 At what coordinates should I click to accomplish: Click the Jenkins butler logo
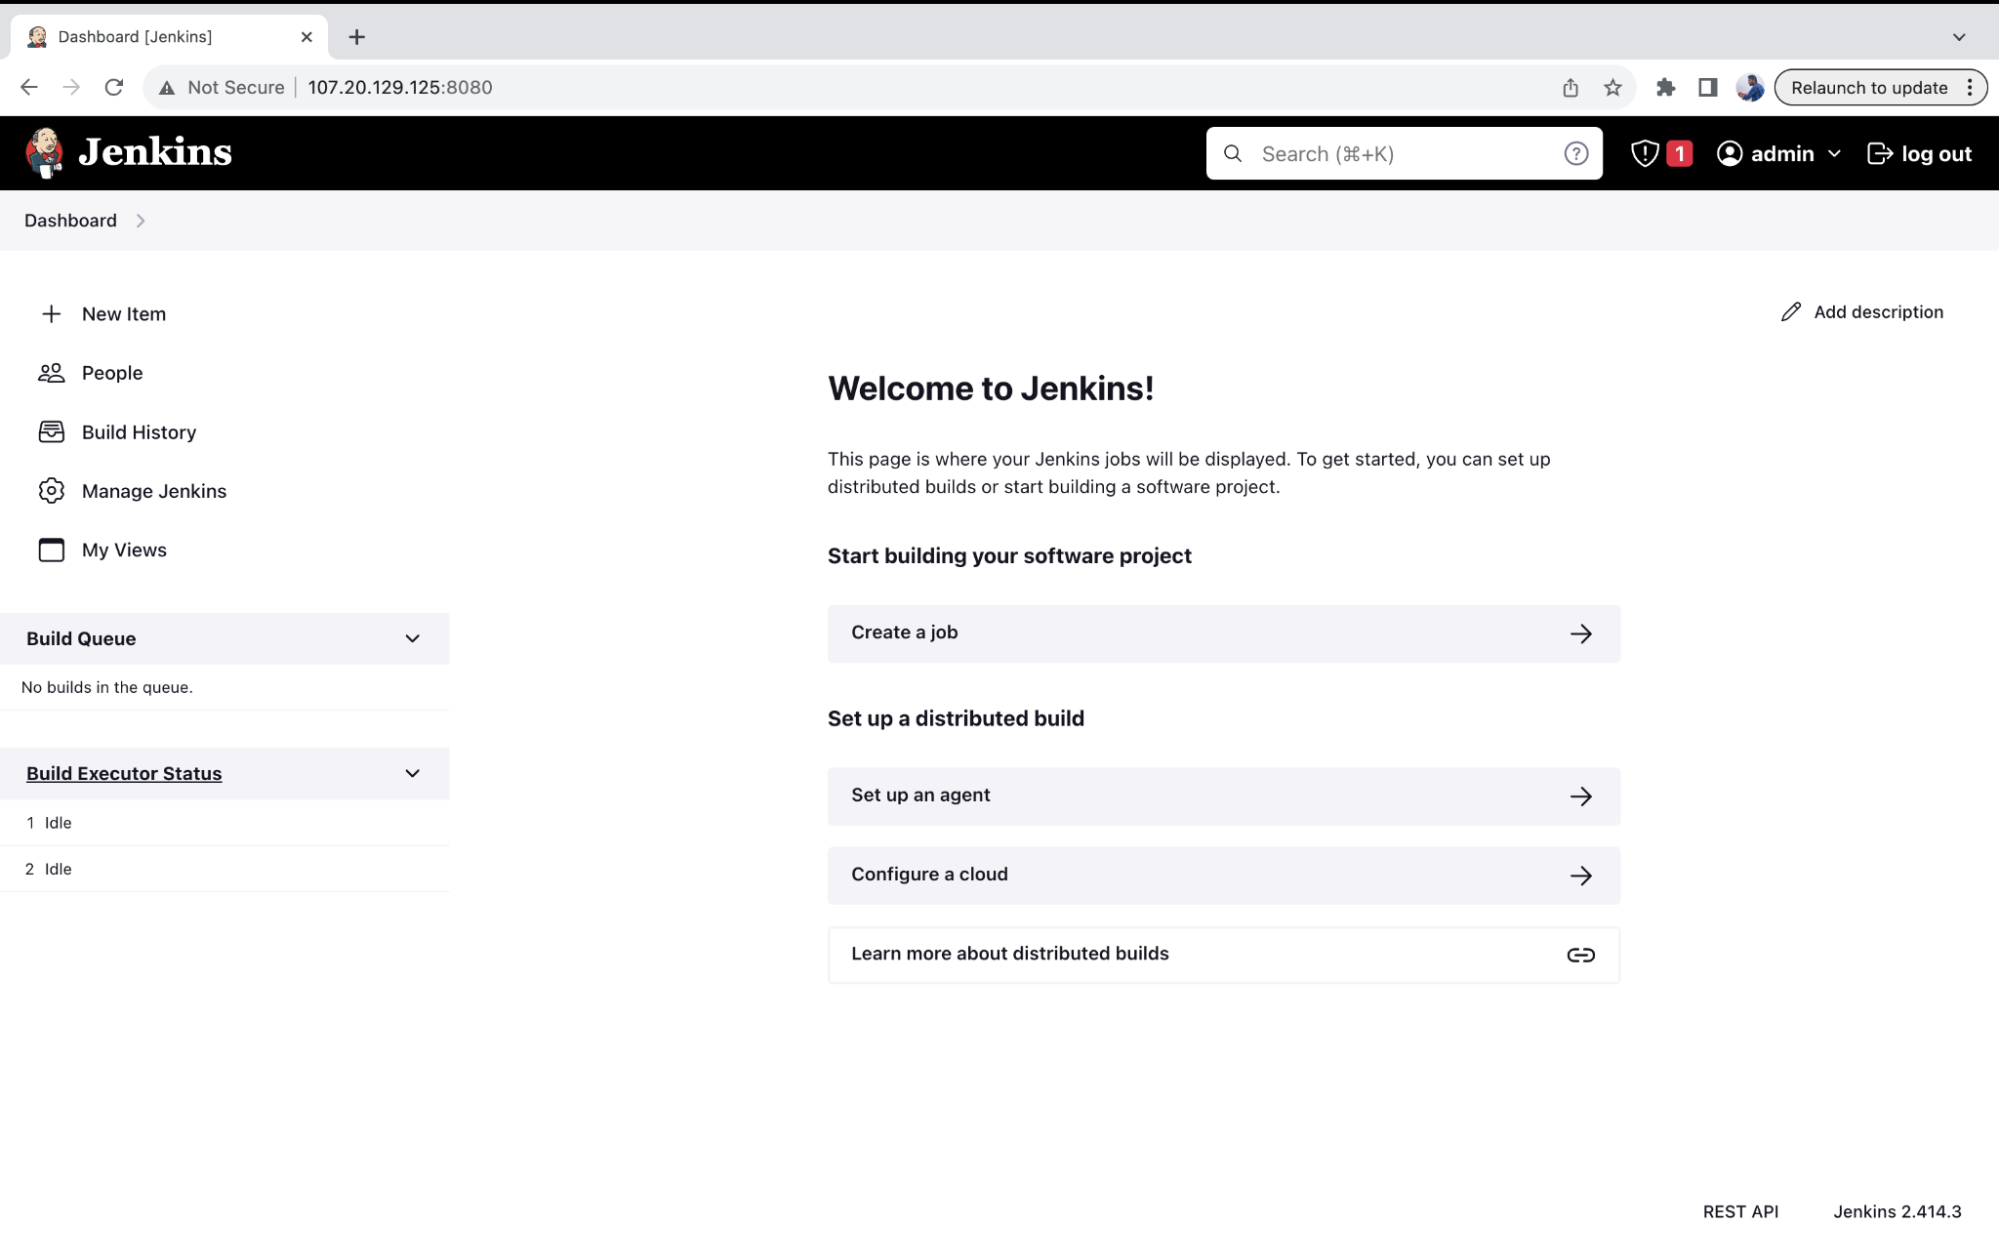[x=44, y=152]
